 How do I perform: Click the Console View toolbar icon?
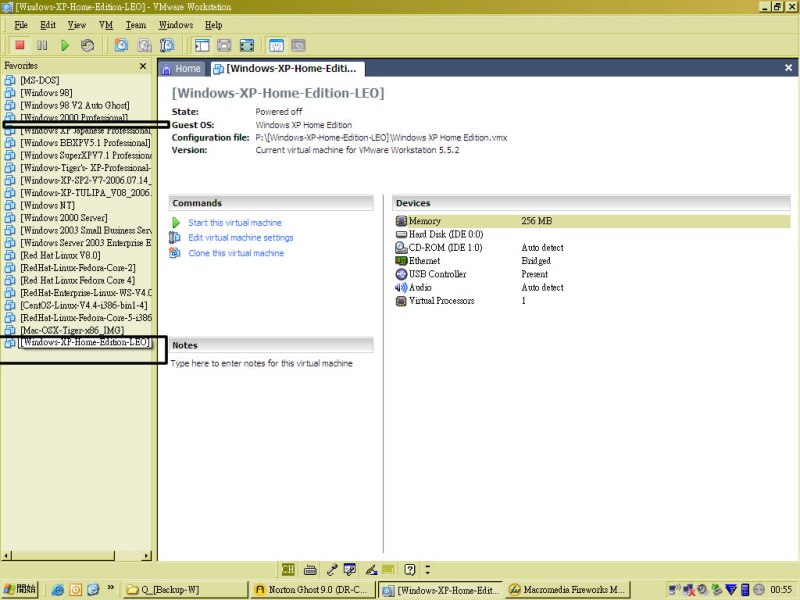[x=298, y=45]
